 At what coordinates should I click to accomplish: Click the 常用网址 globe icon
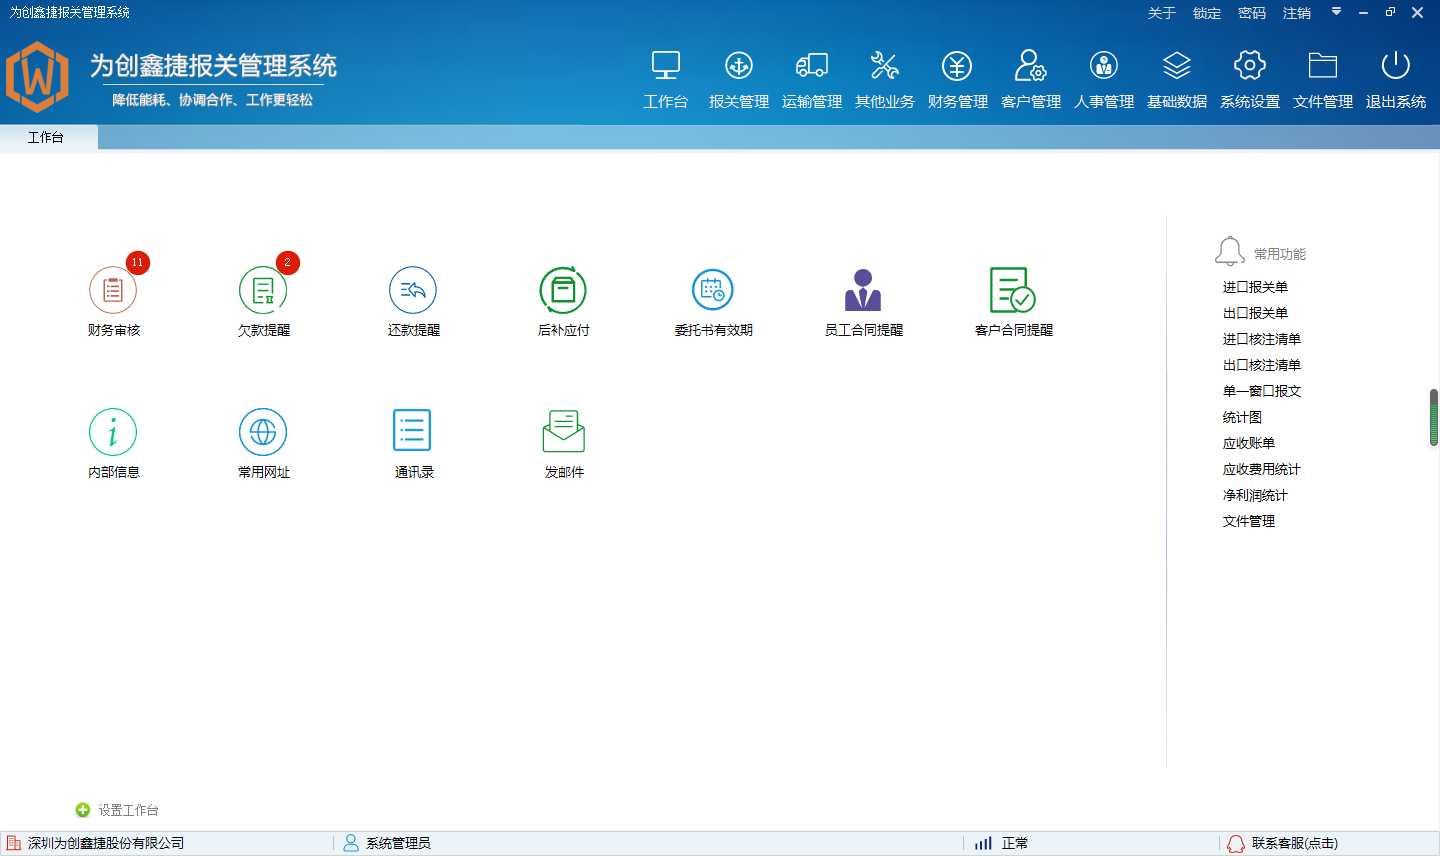click(263, 432)
